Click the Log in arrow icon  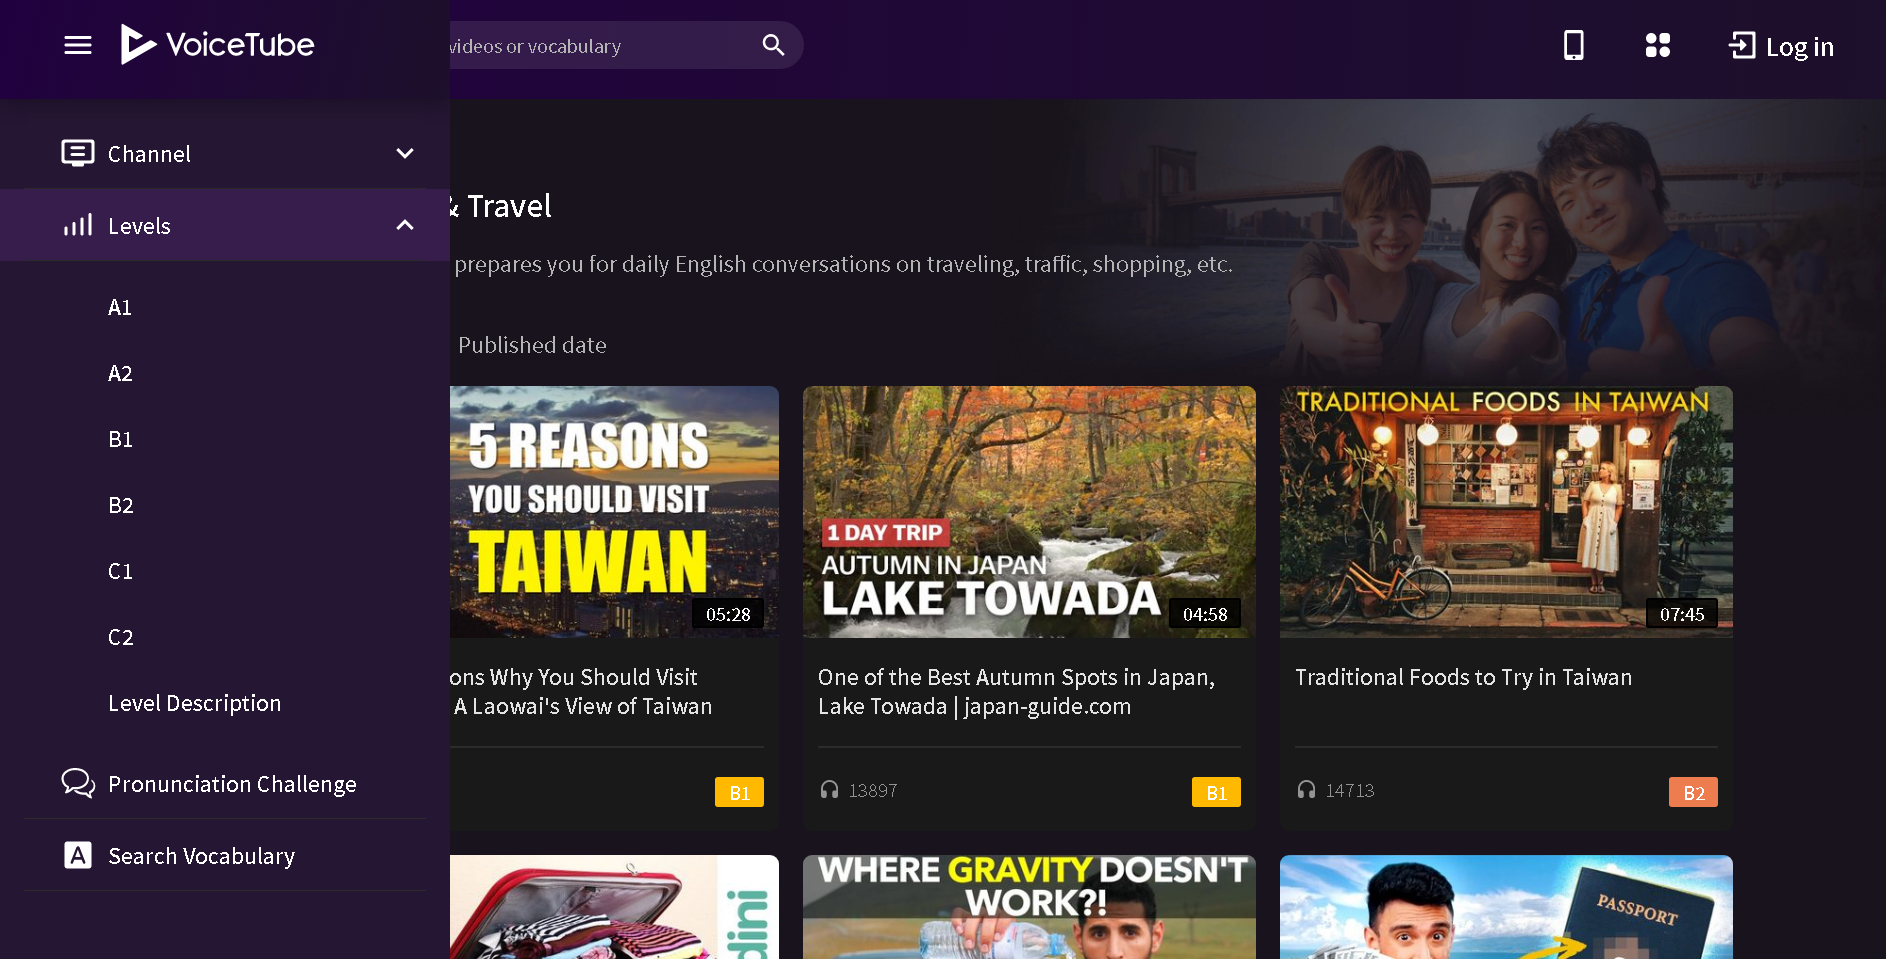1742,45
